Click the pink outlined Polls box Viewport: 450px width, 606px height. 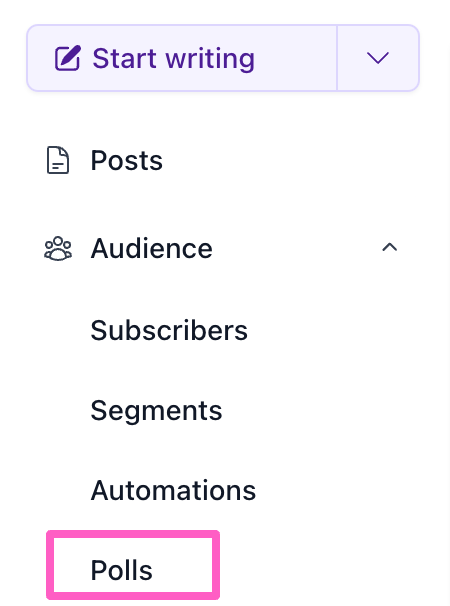tap(133, 565)
